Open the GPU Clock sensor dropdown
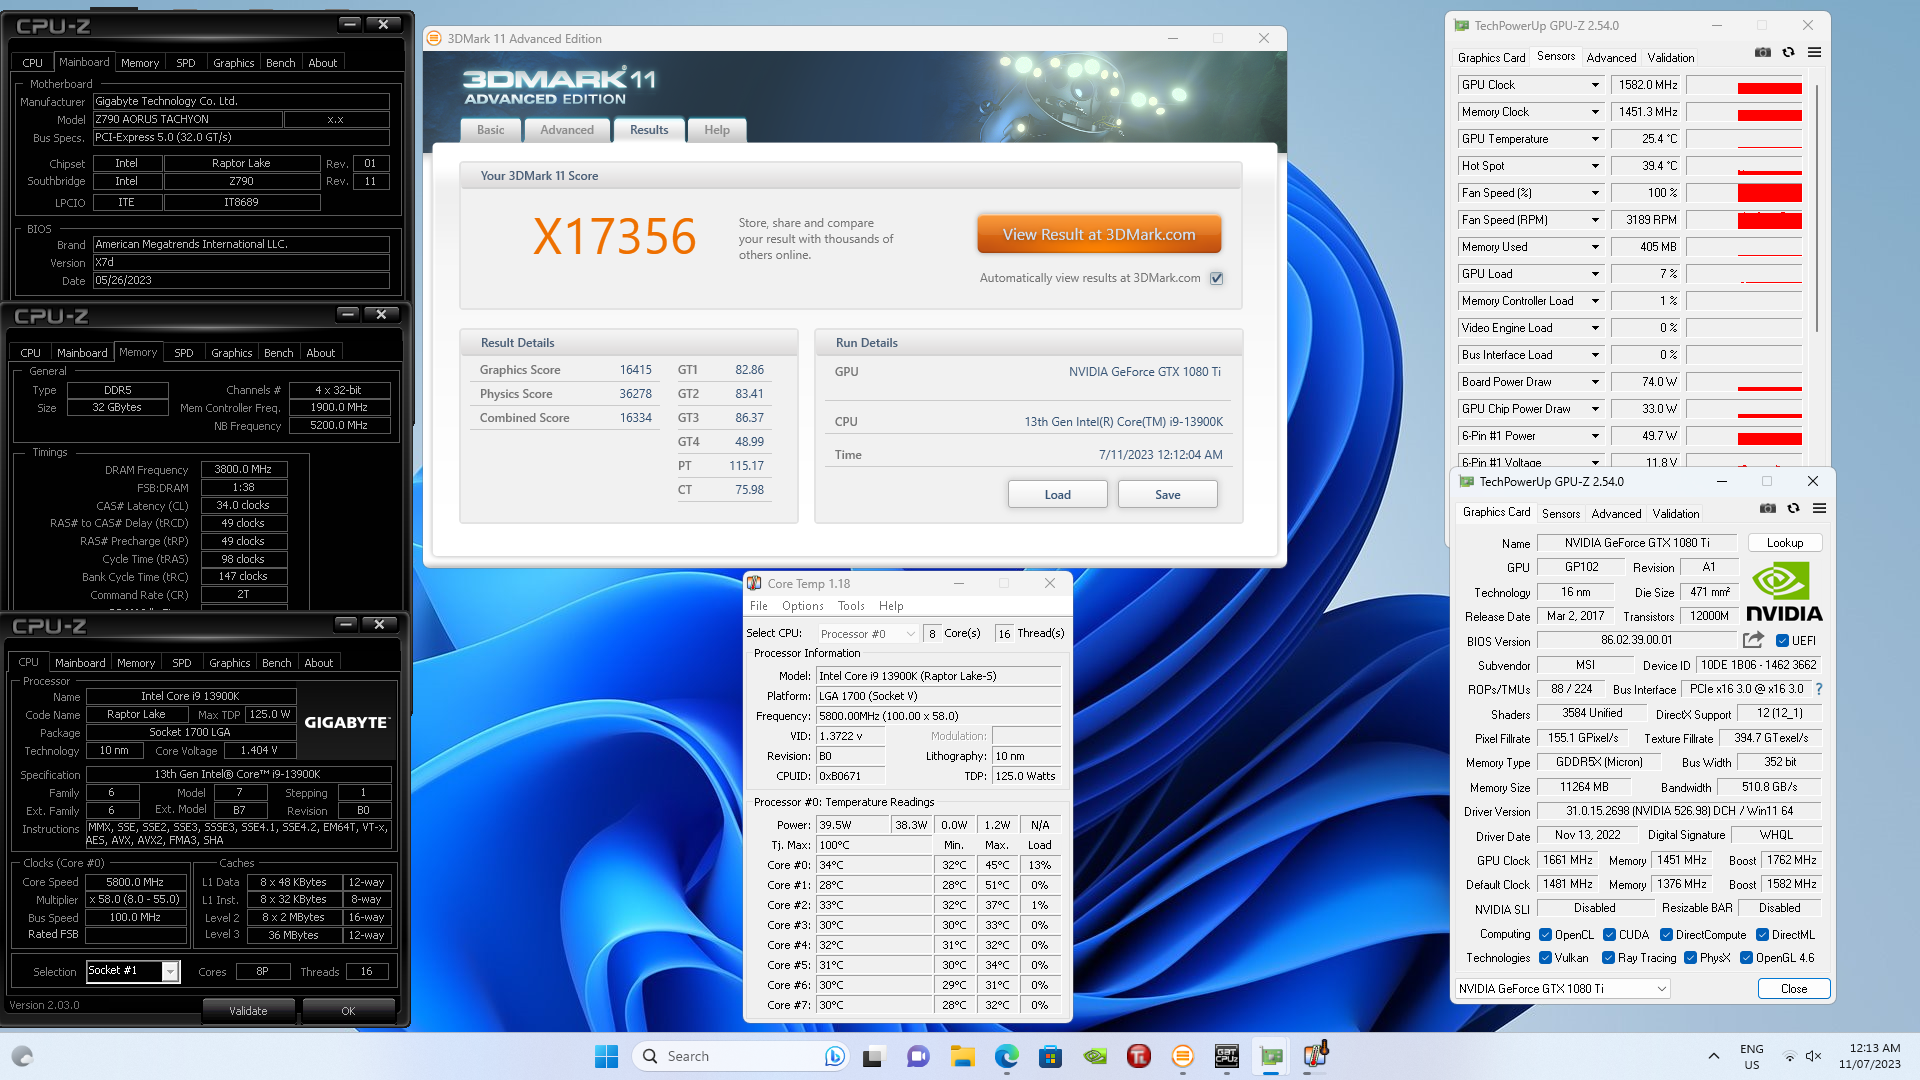The image size is (1920, 1080). point(1595,85)
